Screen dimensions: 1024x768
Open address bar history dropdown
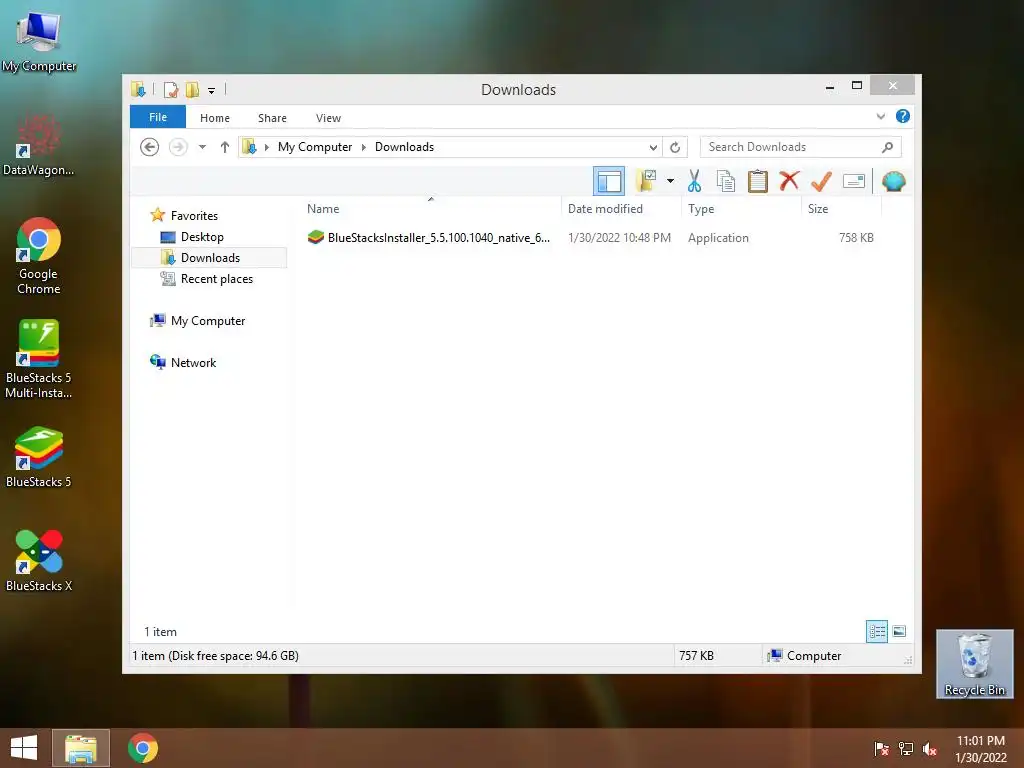pyautogui.click(x=653, y=148)
